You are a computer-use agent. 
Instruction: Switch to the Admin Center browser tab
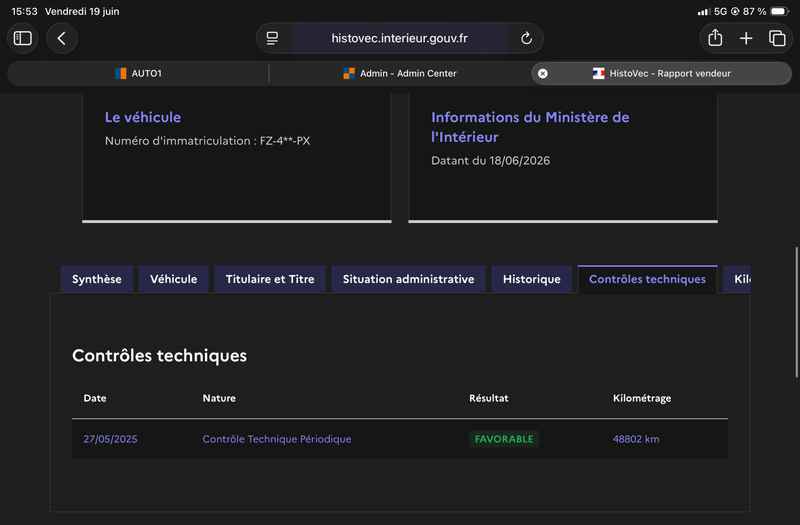(400, 73)
